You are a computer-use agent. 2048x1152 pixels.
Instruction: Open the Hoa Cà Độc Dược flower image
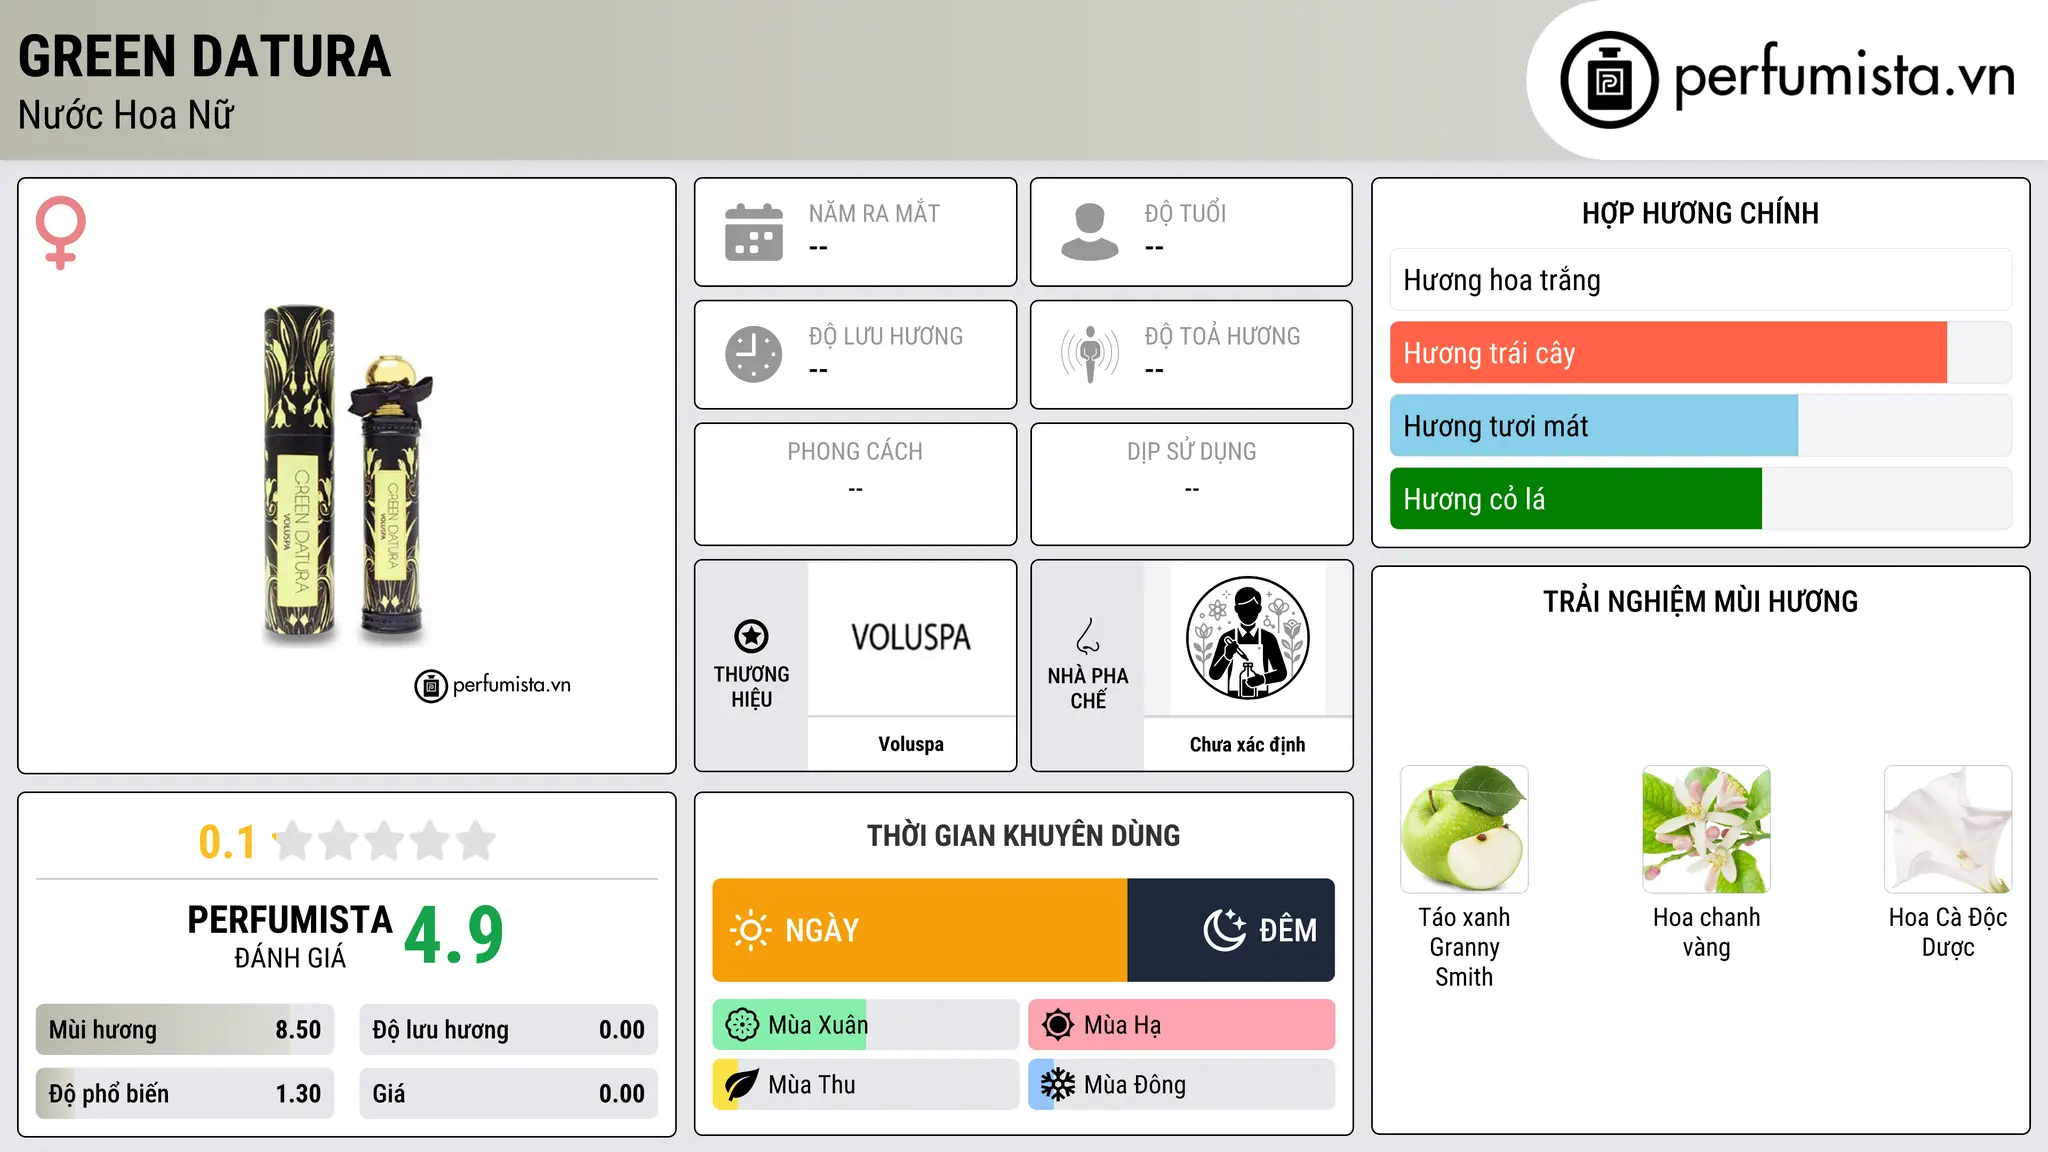pos(1948,829)
